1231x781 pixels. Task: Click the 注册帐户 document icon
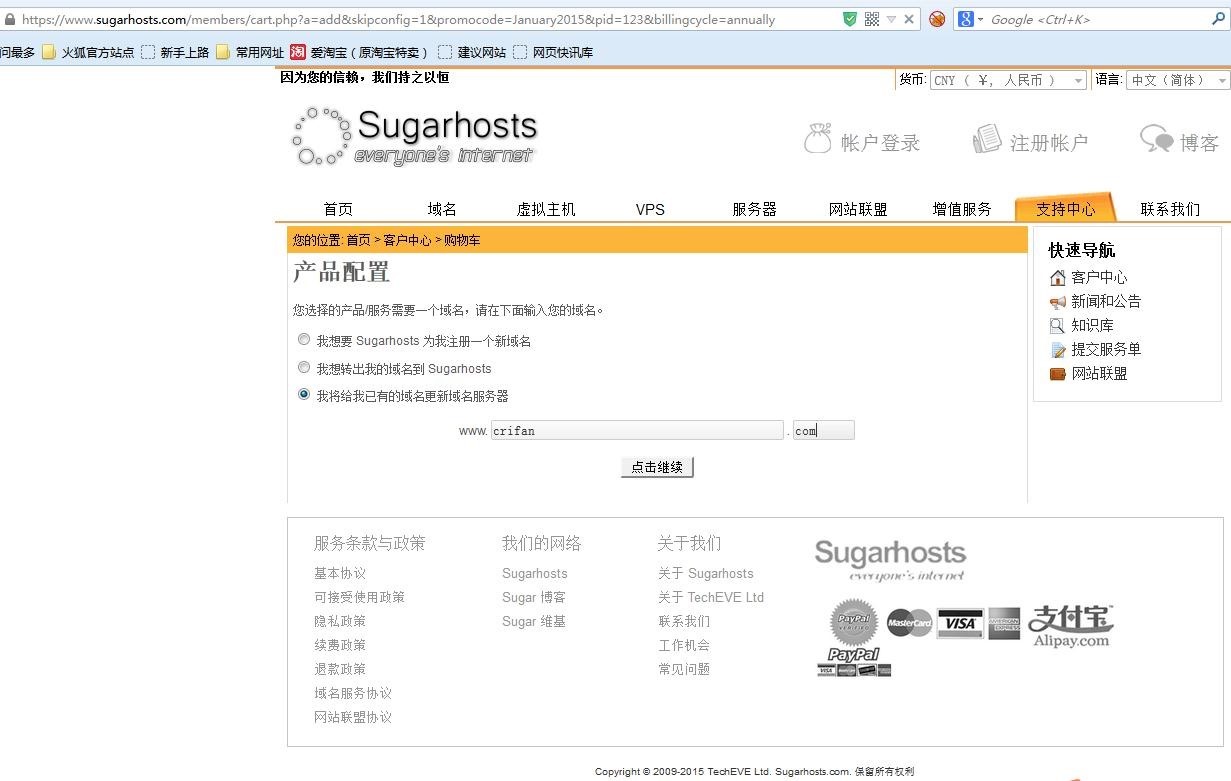coord(987,139)
